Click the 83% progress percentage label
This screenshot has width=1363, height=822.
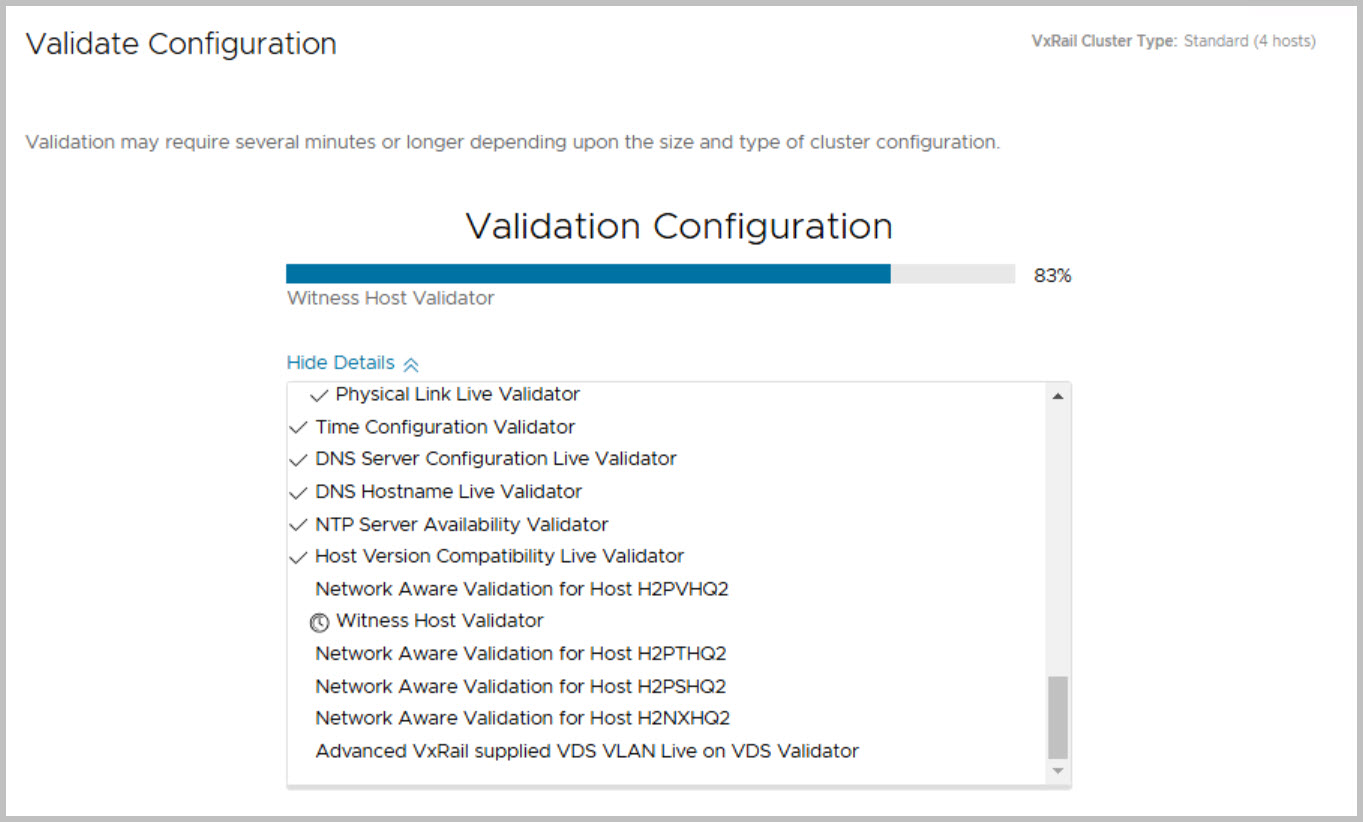1052,276
